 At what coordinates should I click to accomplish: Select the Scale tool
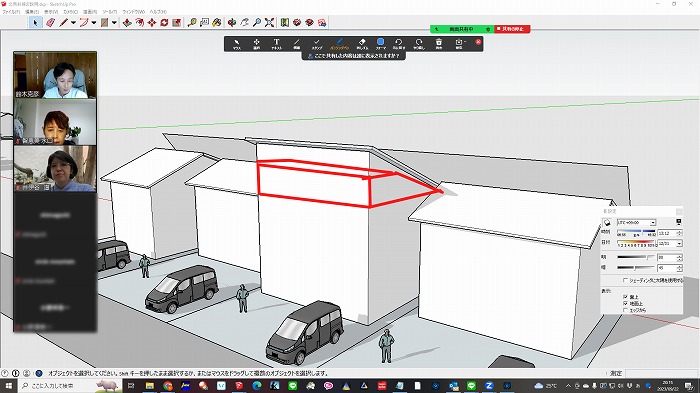coord(177,22)
